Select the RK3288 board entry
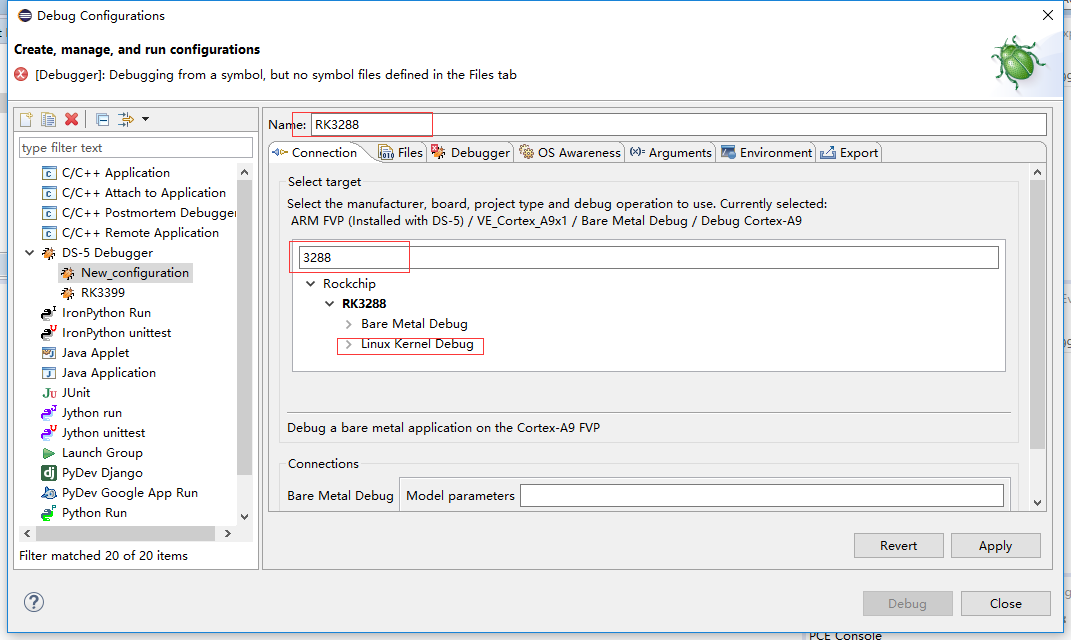This screenshot has height=640, width=1071. tap(364, 303)
